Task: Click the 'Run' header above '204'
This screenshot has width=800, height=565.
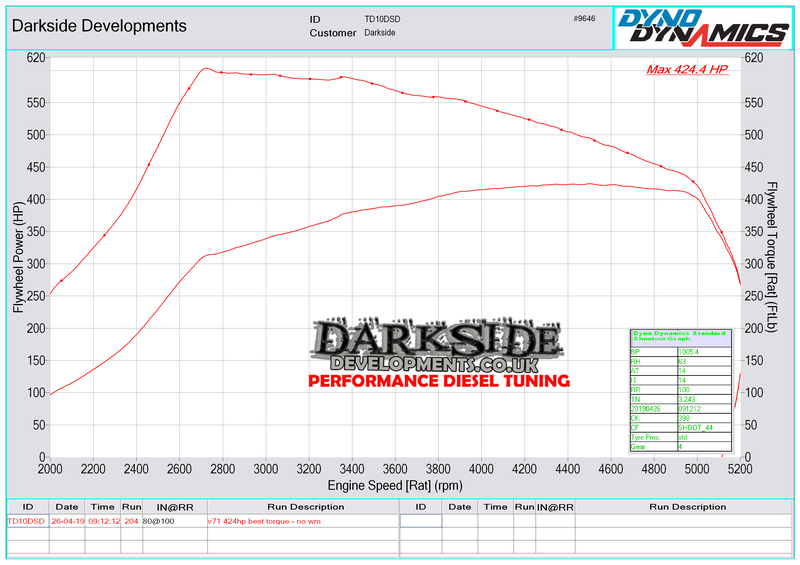Action: pos(131,507)
